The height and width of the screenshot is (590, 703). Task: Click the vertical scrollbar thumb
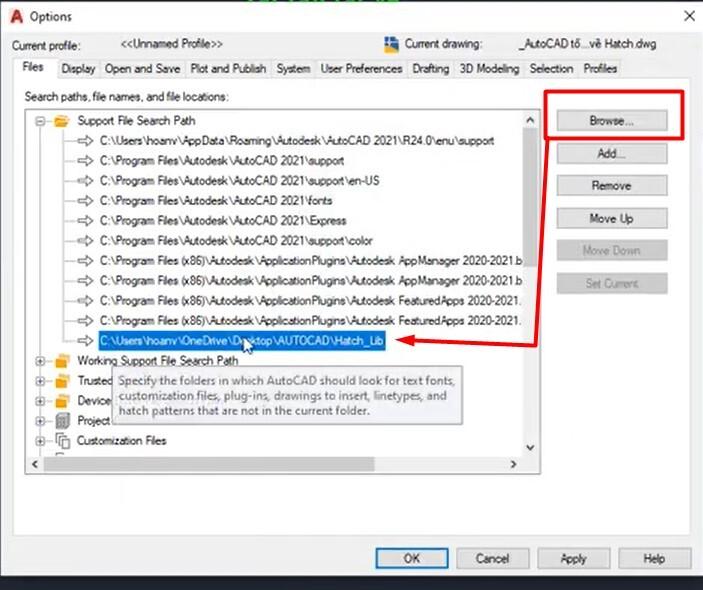[x=530, y=197]
